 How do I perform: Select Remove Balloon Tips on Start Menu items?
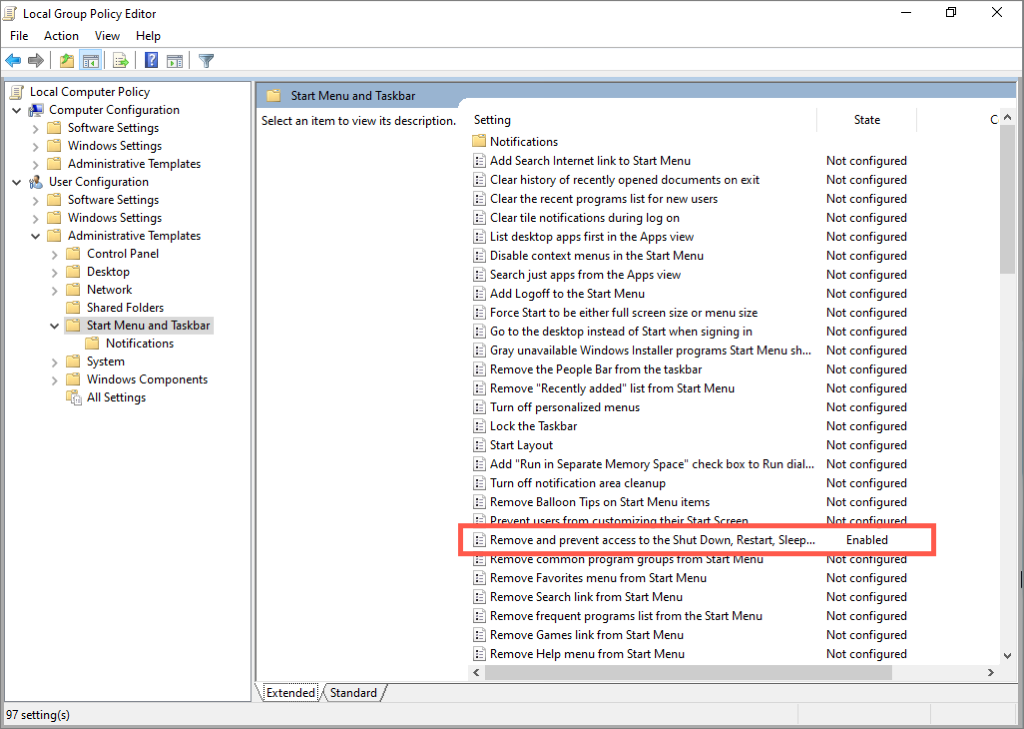pyautogui.click(x=600, y=502)
